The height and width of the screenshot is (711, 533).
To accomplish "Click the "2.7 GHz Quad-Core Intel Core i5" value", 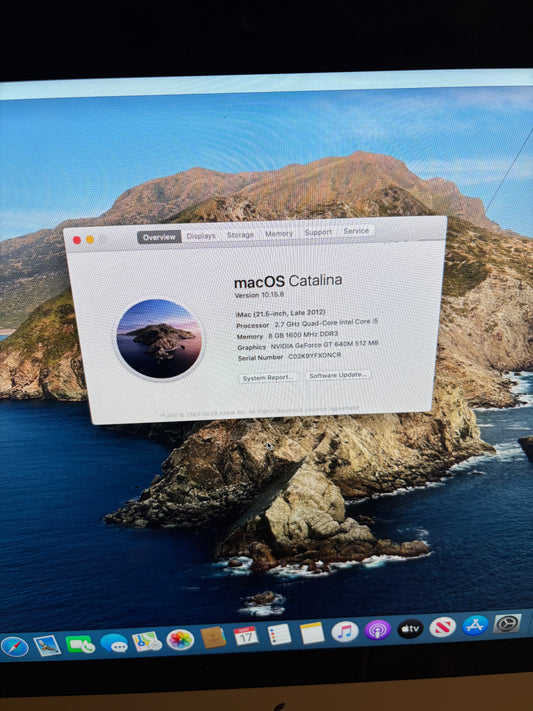I will click(x=326, y=323).
